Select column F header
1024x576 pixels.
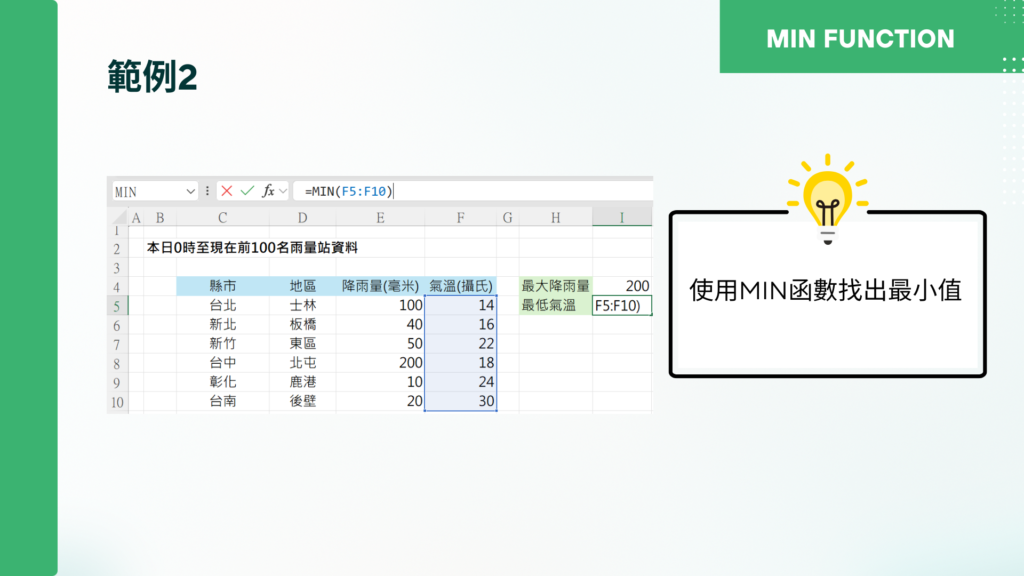click(x=460, y=217)
